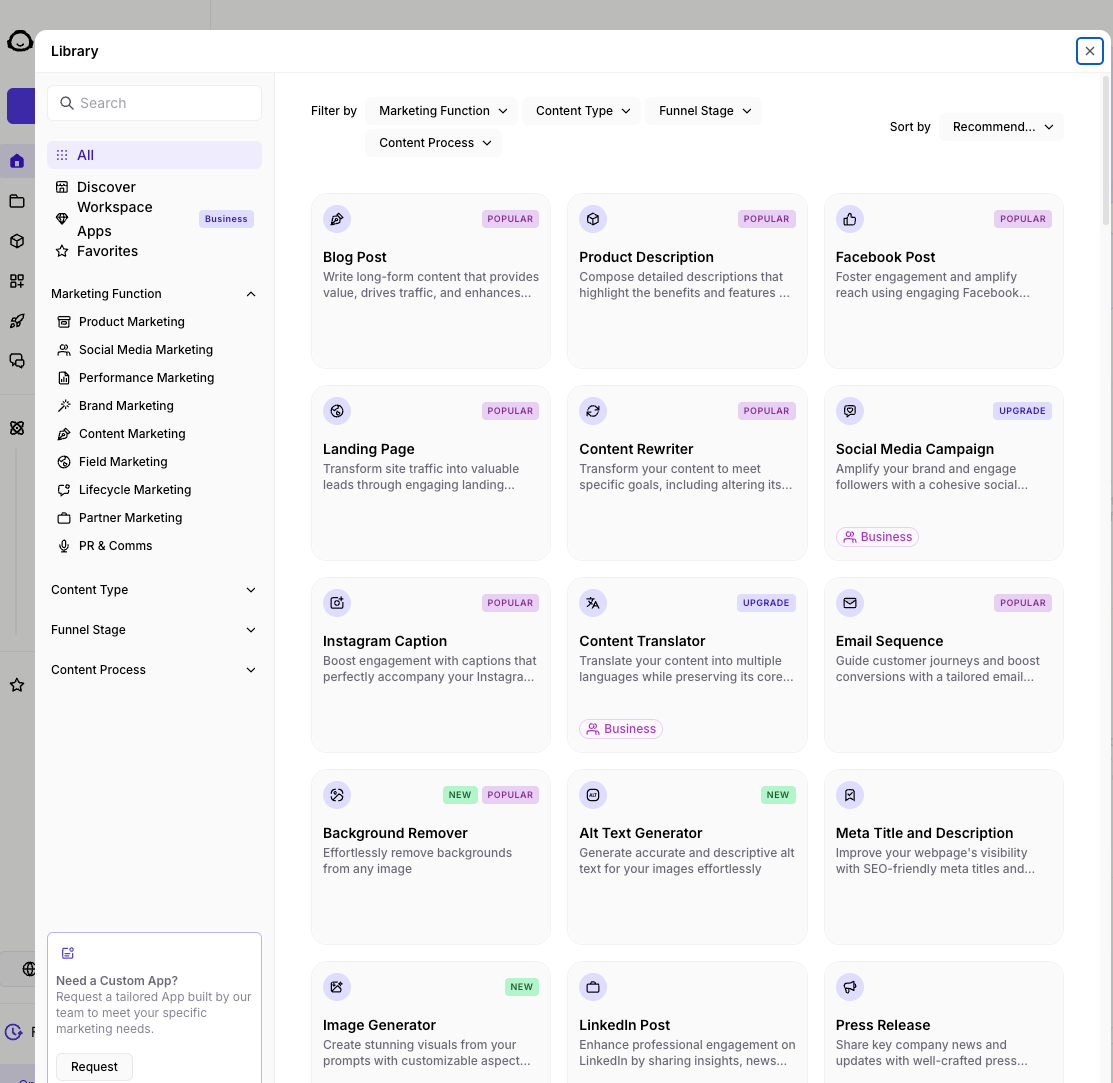Collapse the Marketing Function sidebar section
Screen dimensions: 1113x1083
[x=153, y=294]
